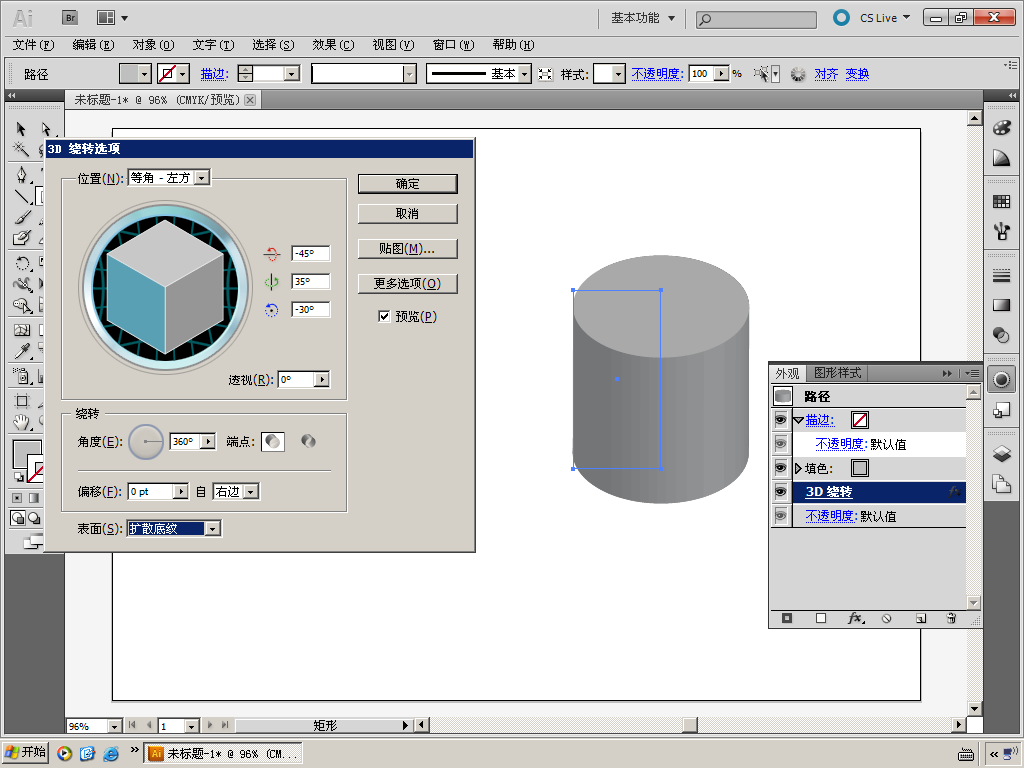
Task: Select the Pen tool in the toolbox
Action: 21,174
